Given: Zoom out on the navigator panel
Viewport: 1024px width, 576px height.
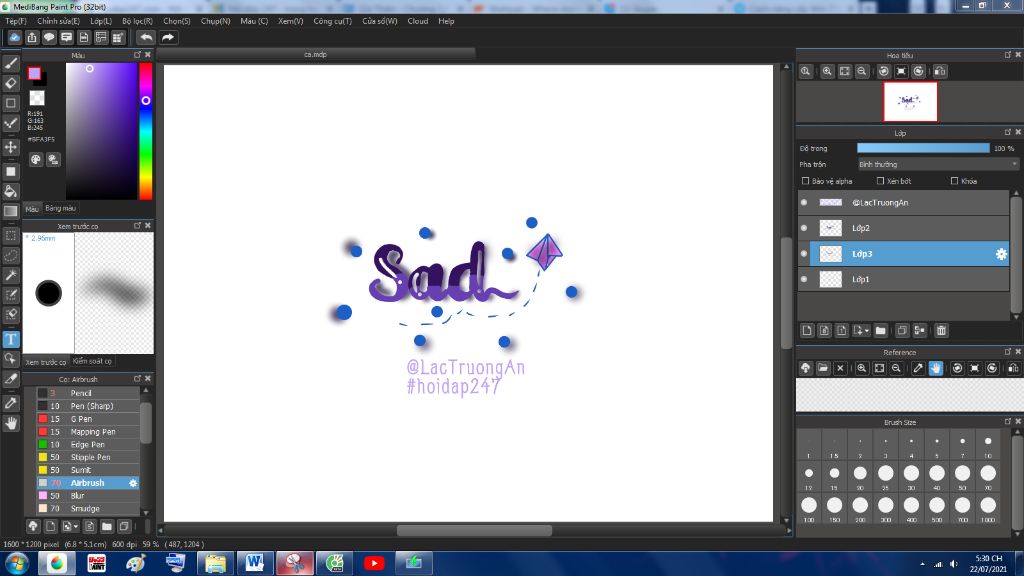Looking at the screenshot, I should click(862, 71).
